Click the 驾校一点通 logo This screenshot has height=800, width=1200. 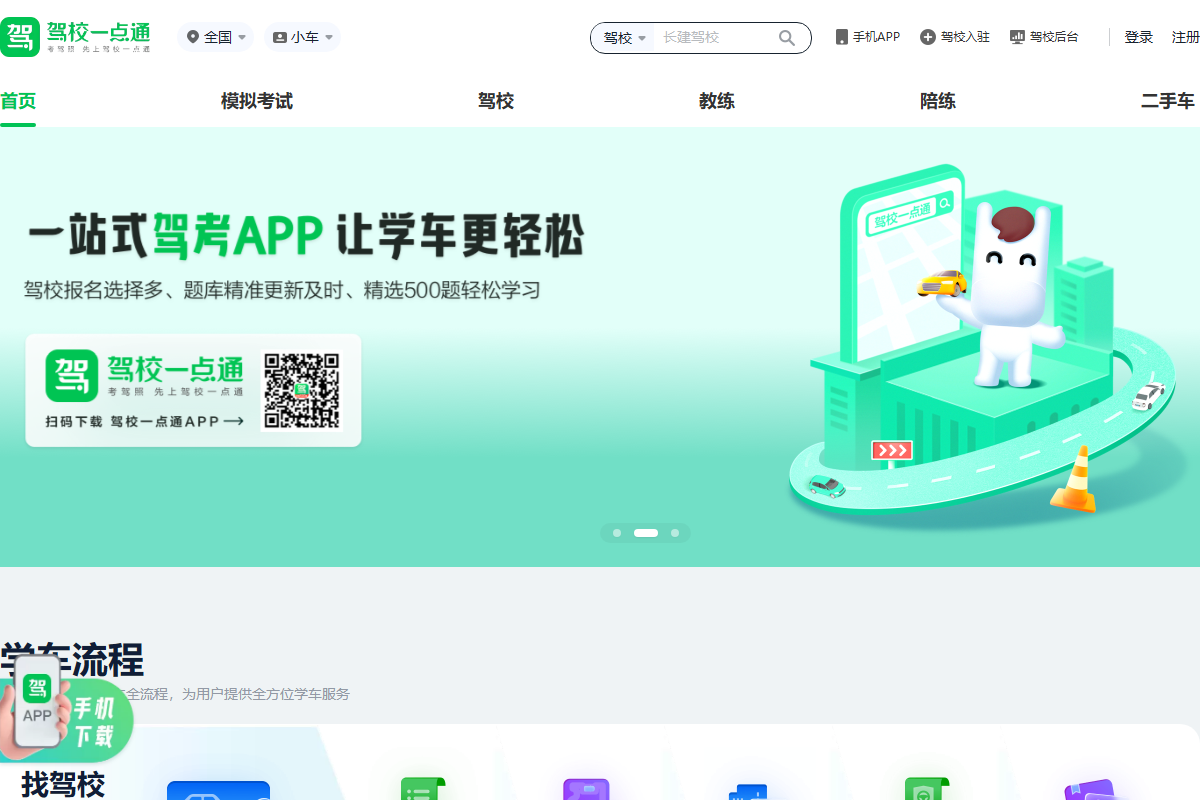[x=76, y=37]
